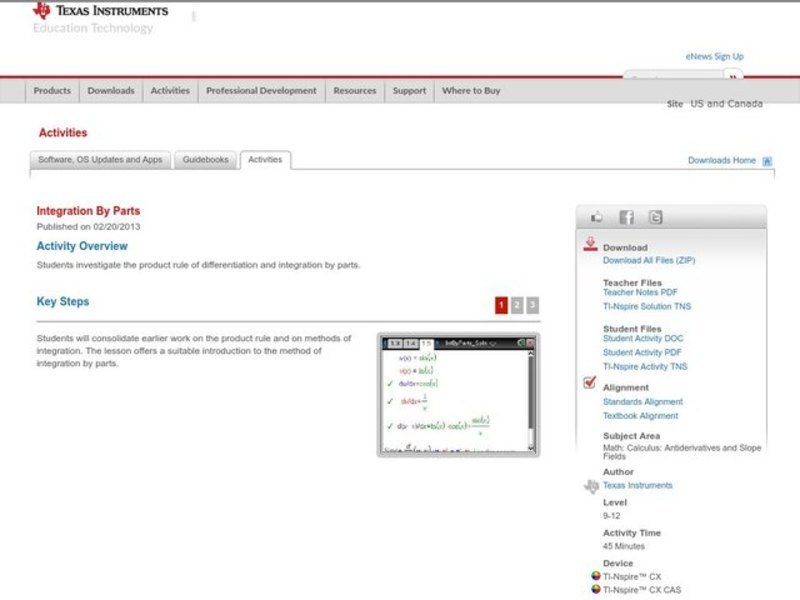Jump to Key Steps page 3

coord(533,305)
